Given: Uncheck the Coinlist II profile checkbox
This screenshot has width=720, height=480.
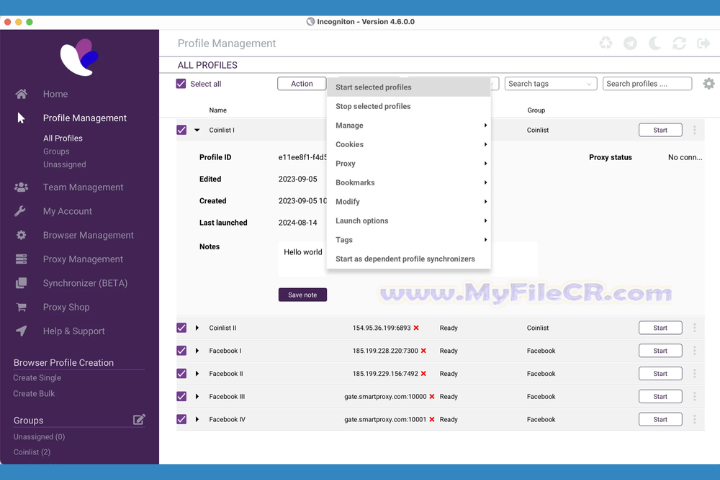Looking at the screenshot, I should coord(181,328).
